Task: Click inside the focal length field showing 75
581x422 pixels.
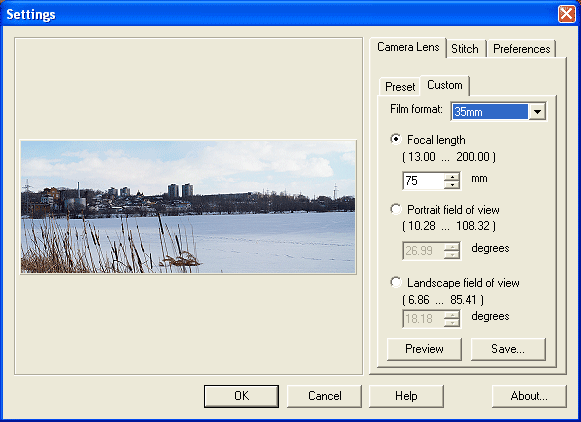Action: point(423,181)
